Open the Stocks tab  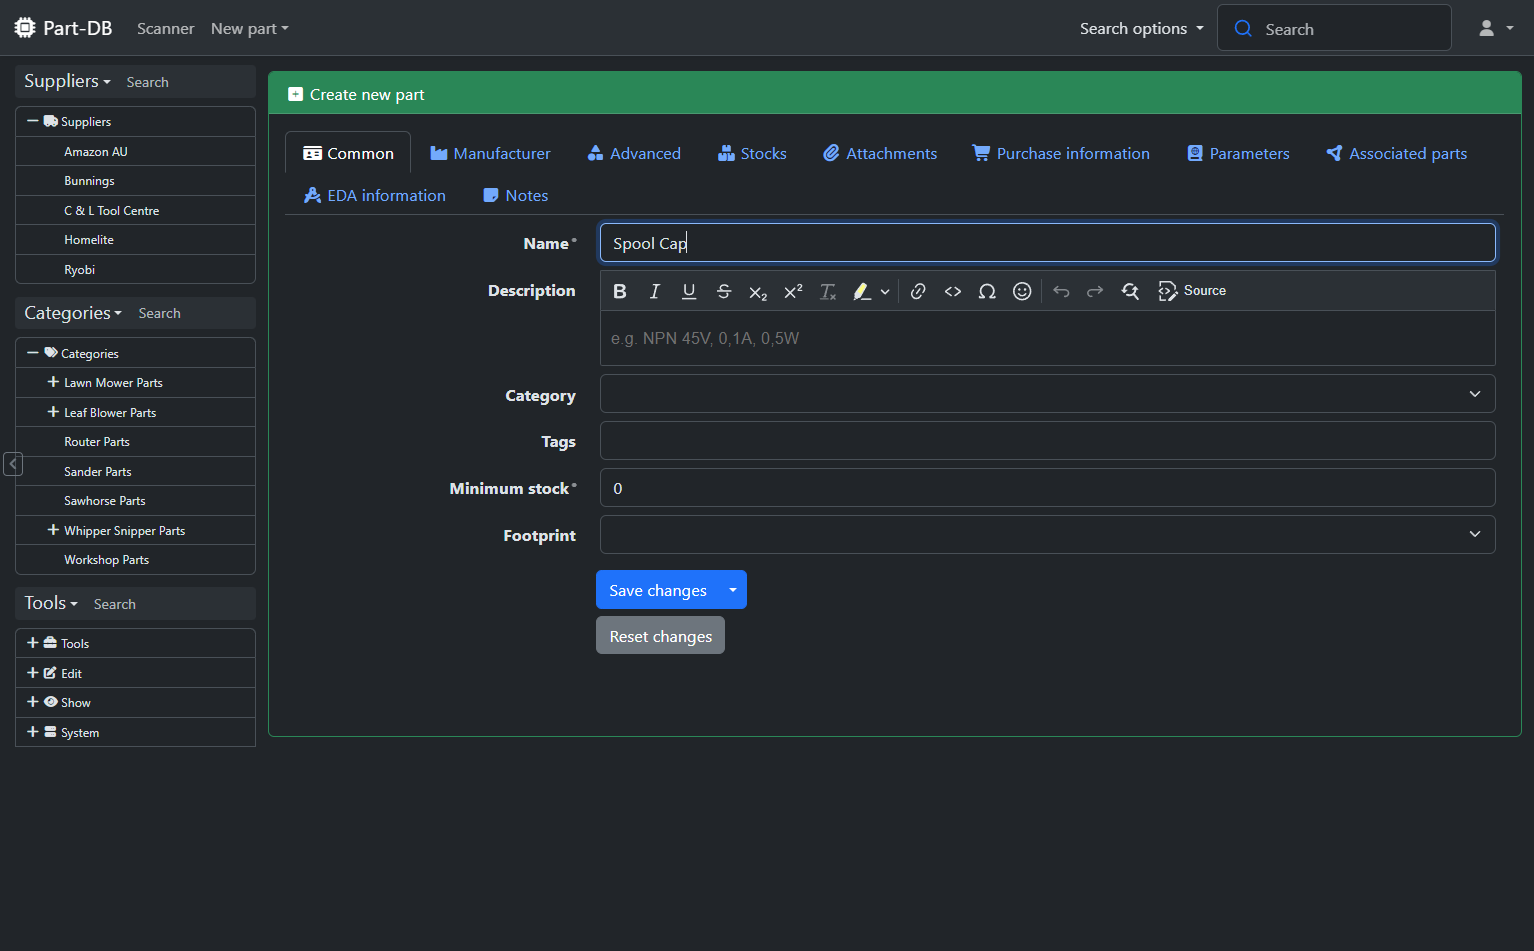[752, 153]
